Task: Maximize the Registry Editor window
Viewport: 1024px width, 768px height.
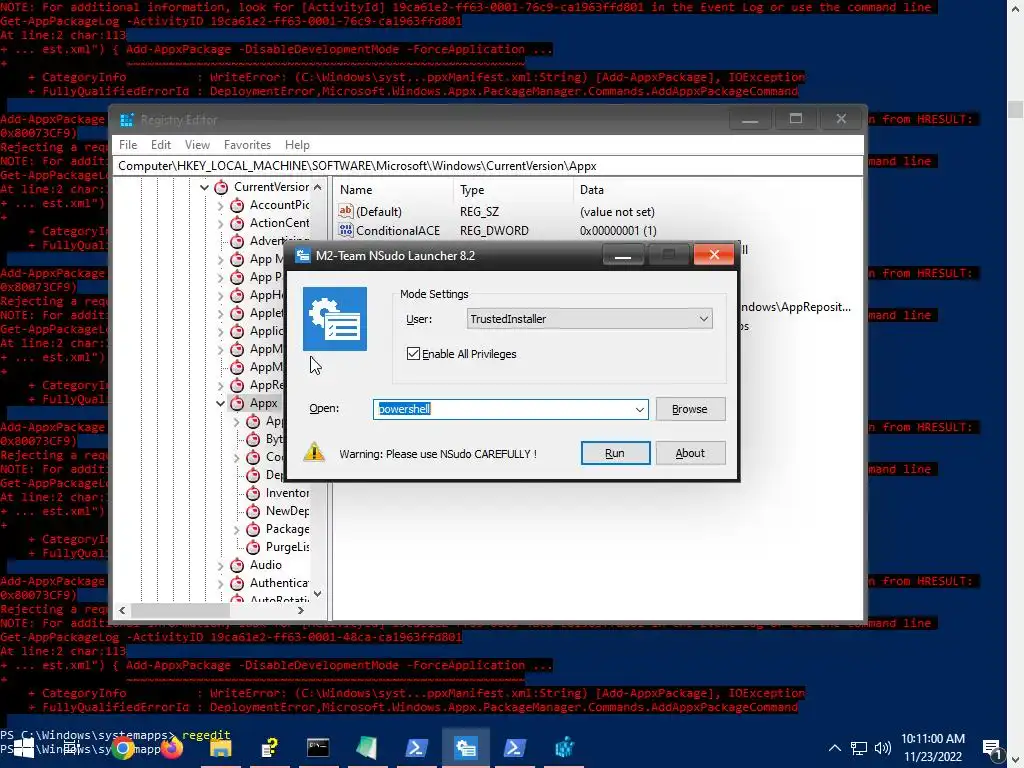Action: [x=795, y=119]
